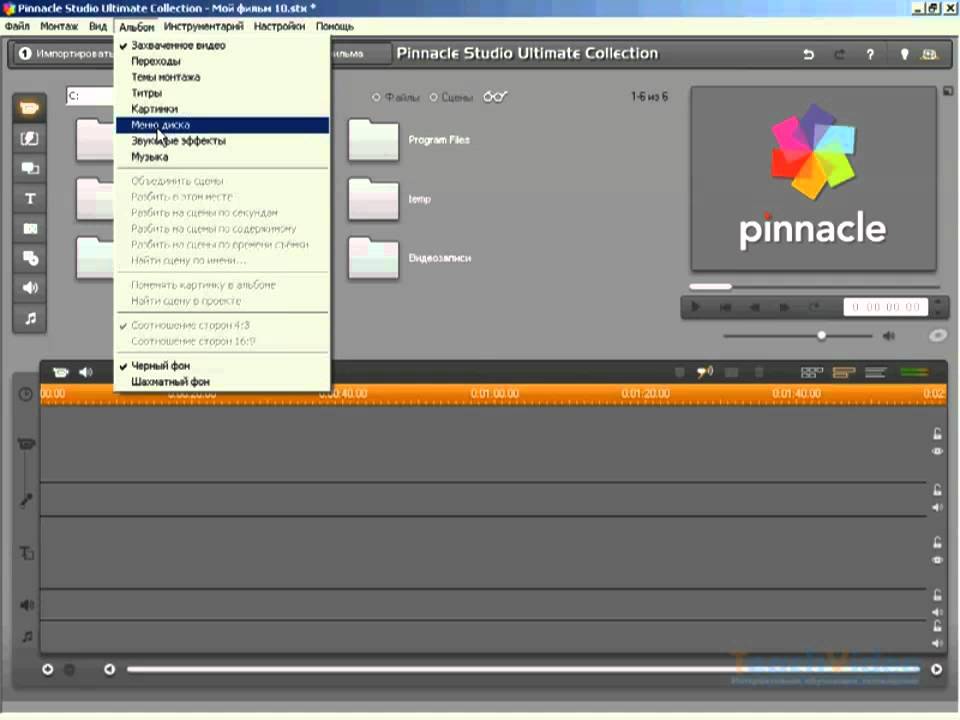Click the undo arrow icon
The height and width of the screenshot is (720, 960).
tap(809, 54)
